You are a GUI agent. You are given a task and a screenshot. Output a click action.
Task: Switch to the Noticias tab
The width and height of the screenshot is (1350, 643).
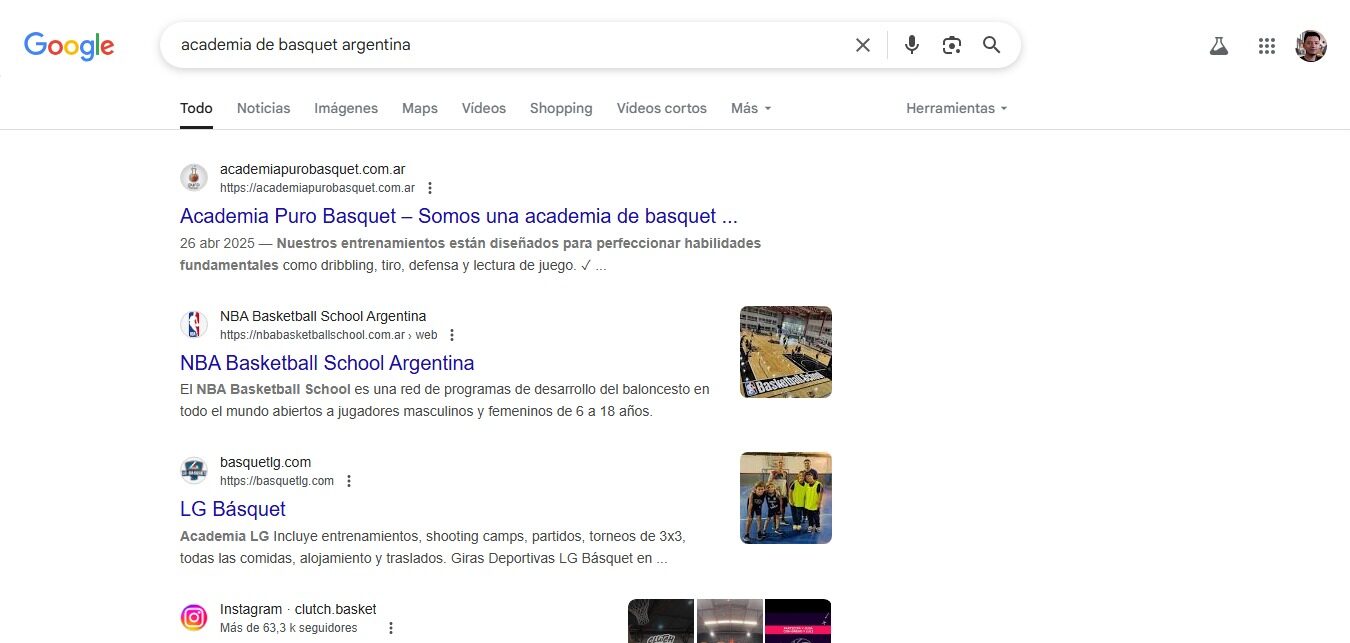click(264, 108)
